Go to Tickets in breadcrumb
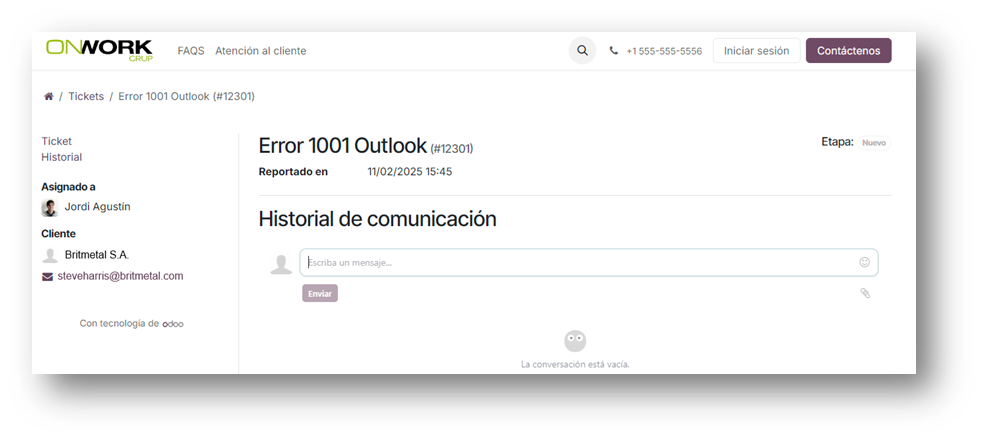Screen dimensions: 981x439 (86, 96)
